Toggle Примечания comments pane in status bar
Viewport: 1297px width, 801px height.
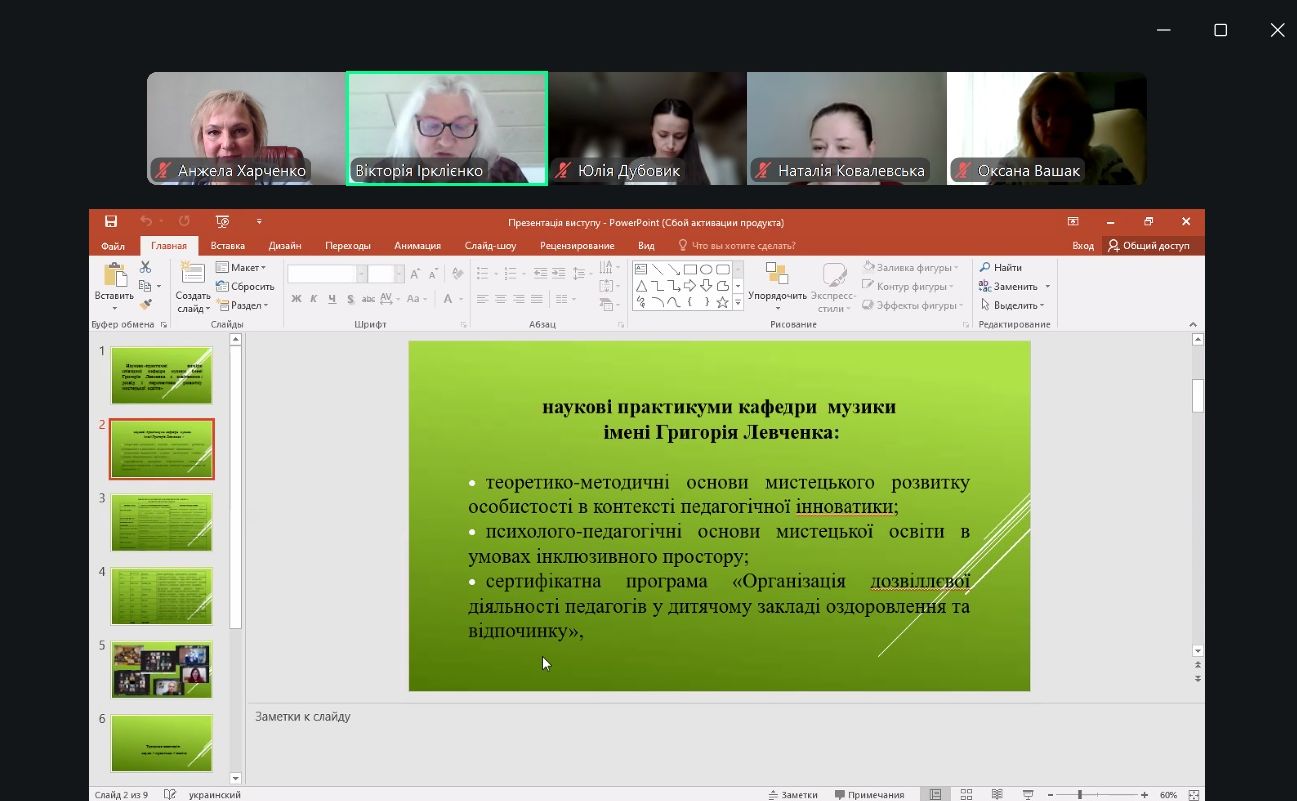click(x=869, y=795)
